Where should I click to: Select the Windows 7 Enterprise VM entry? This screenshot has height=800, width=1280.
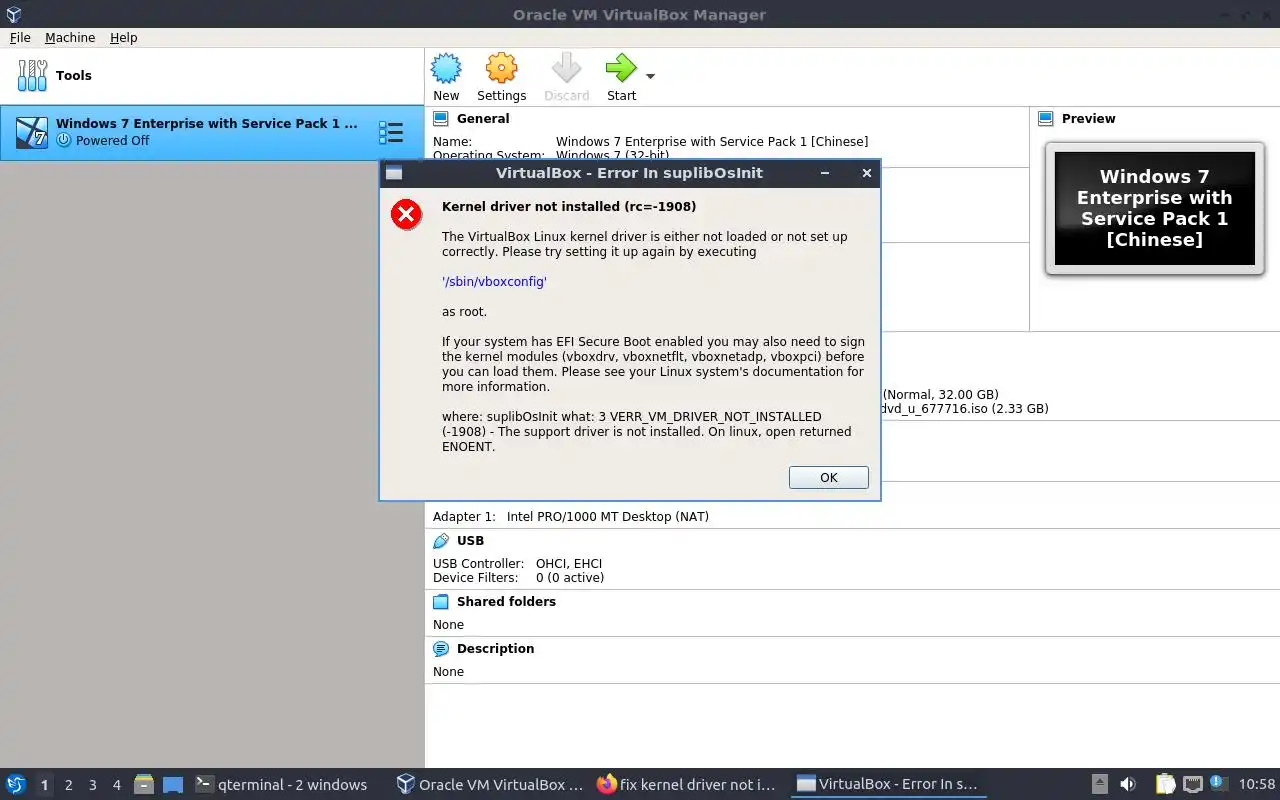[x=212, y=132]
